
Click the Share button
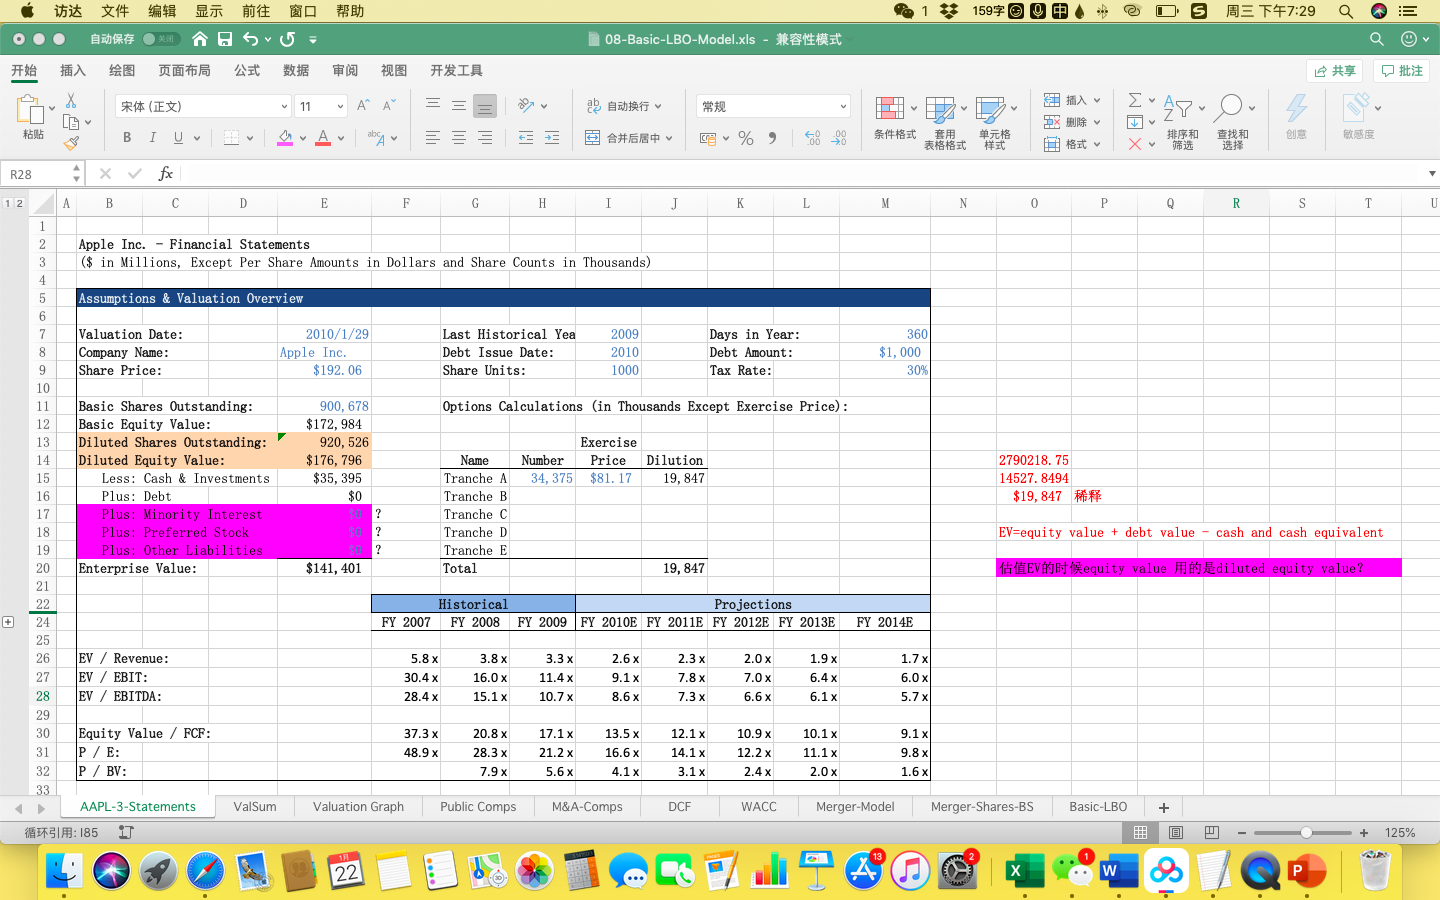click(x=1335, y=71)
